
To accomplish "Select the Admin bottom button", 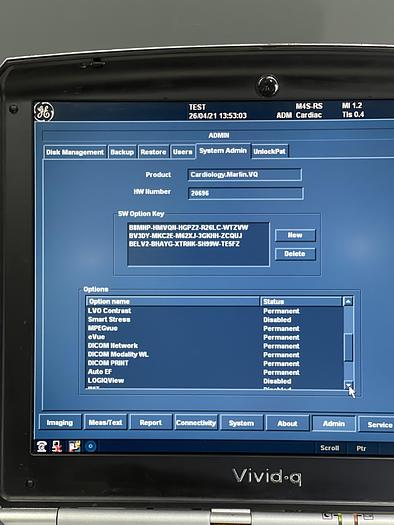I will (x=333, y=424).
